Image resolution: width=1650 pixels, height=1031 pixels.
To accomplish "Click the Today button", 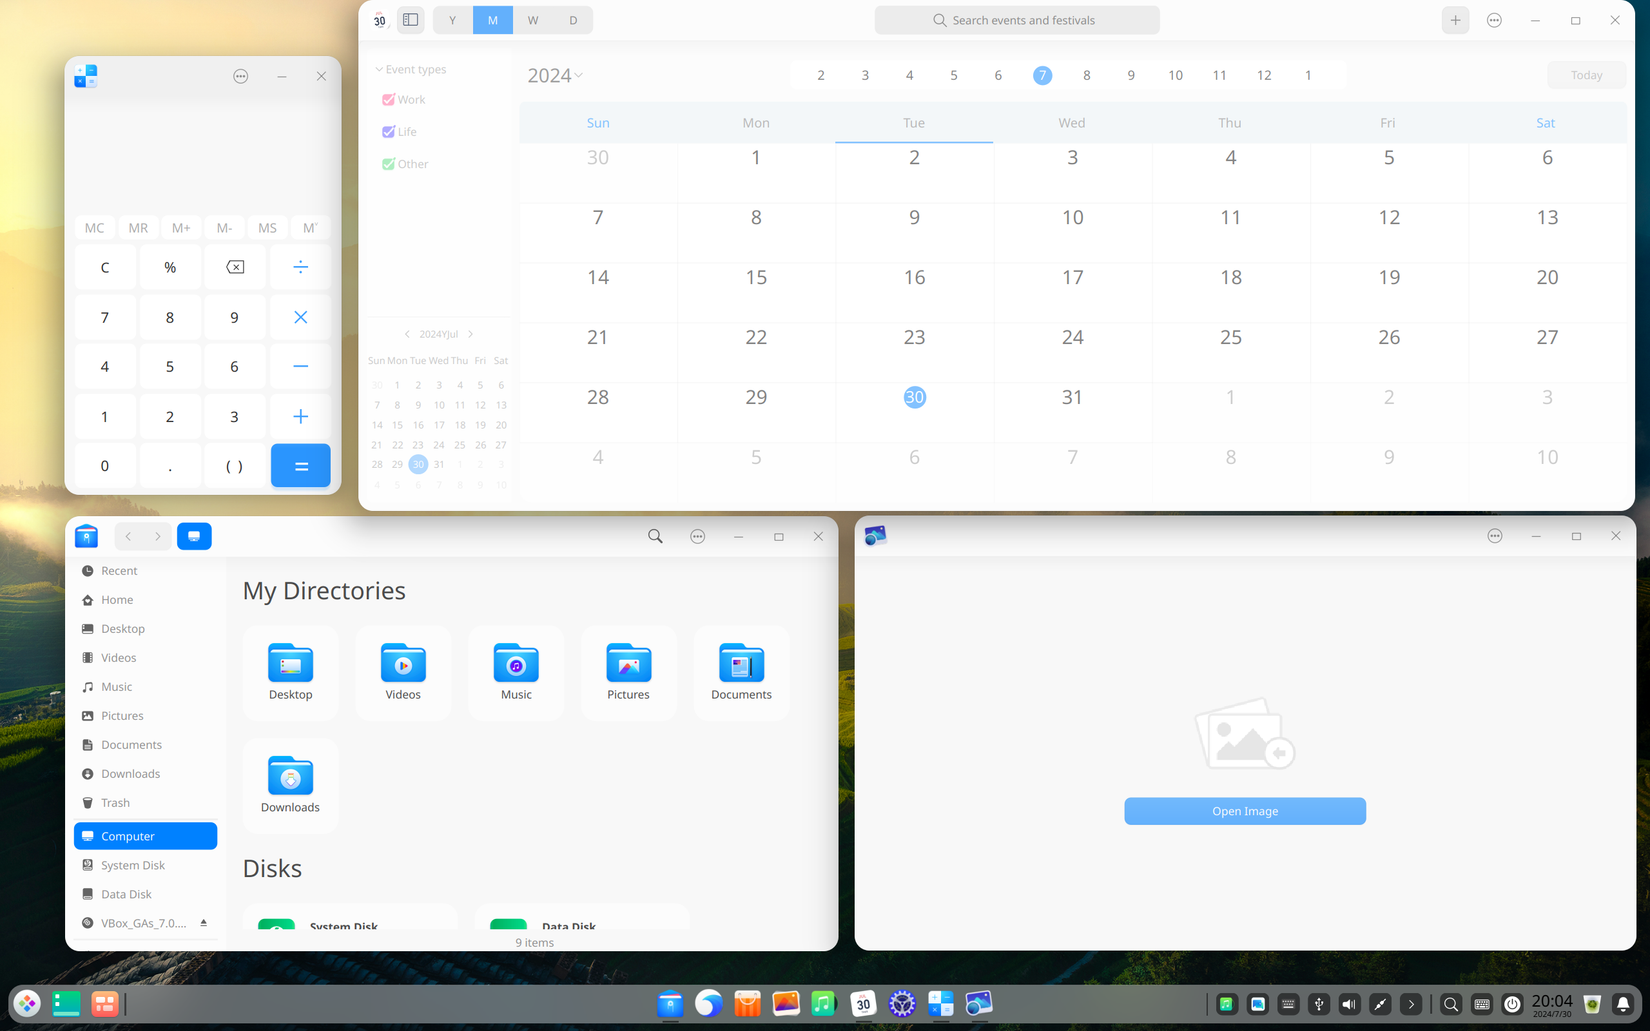I will click(1585, 75).
